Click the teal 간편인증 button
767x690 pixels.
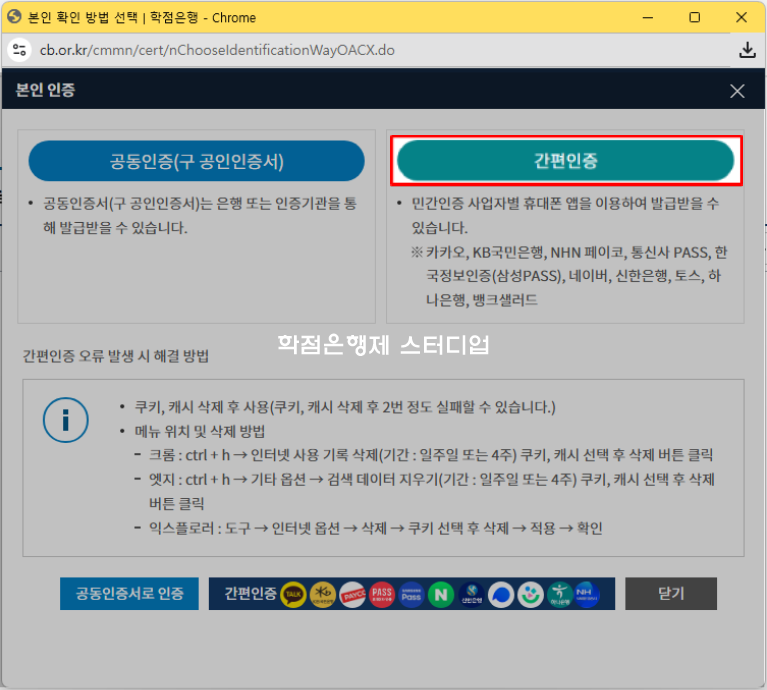tap(566, 161)
